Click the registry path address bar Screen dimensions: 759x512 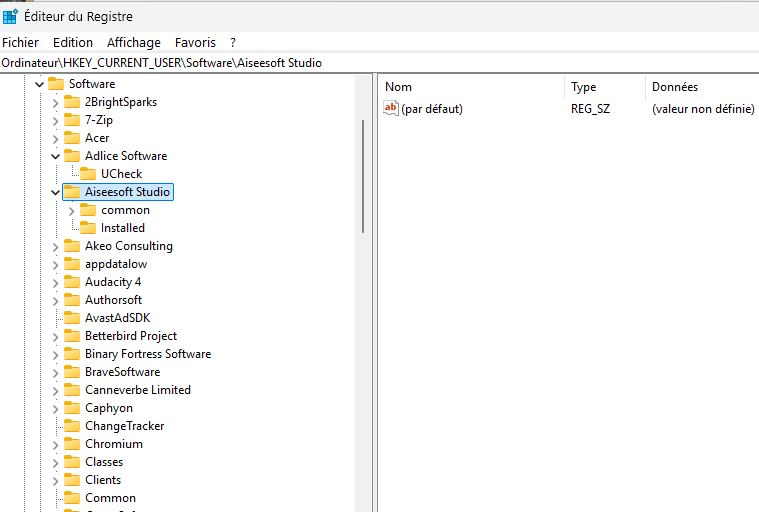click(x=380, y=63)
